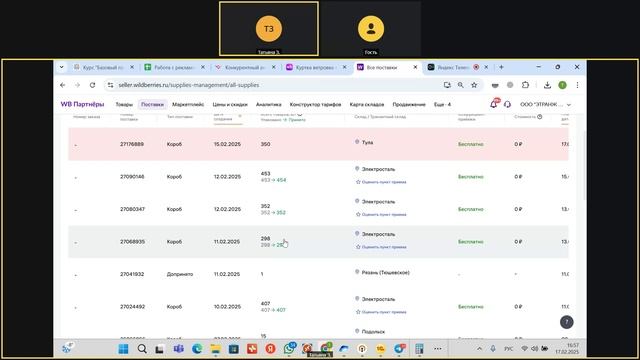Screen dimensions: 640x360
Task: Click the speaker volume tray icon
Action: coord(535,349)
